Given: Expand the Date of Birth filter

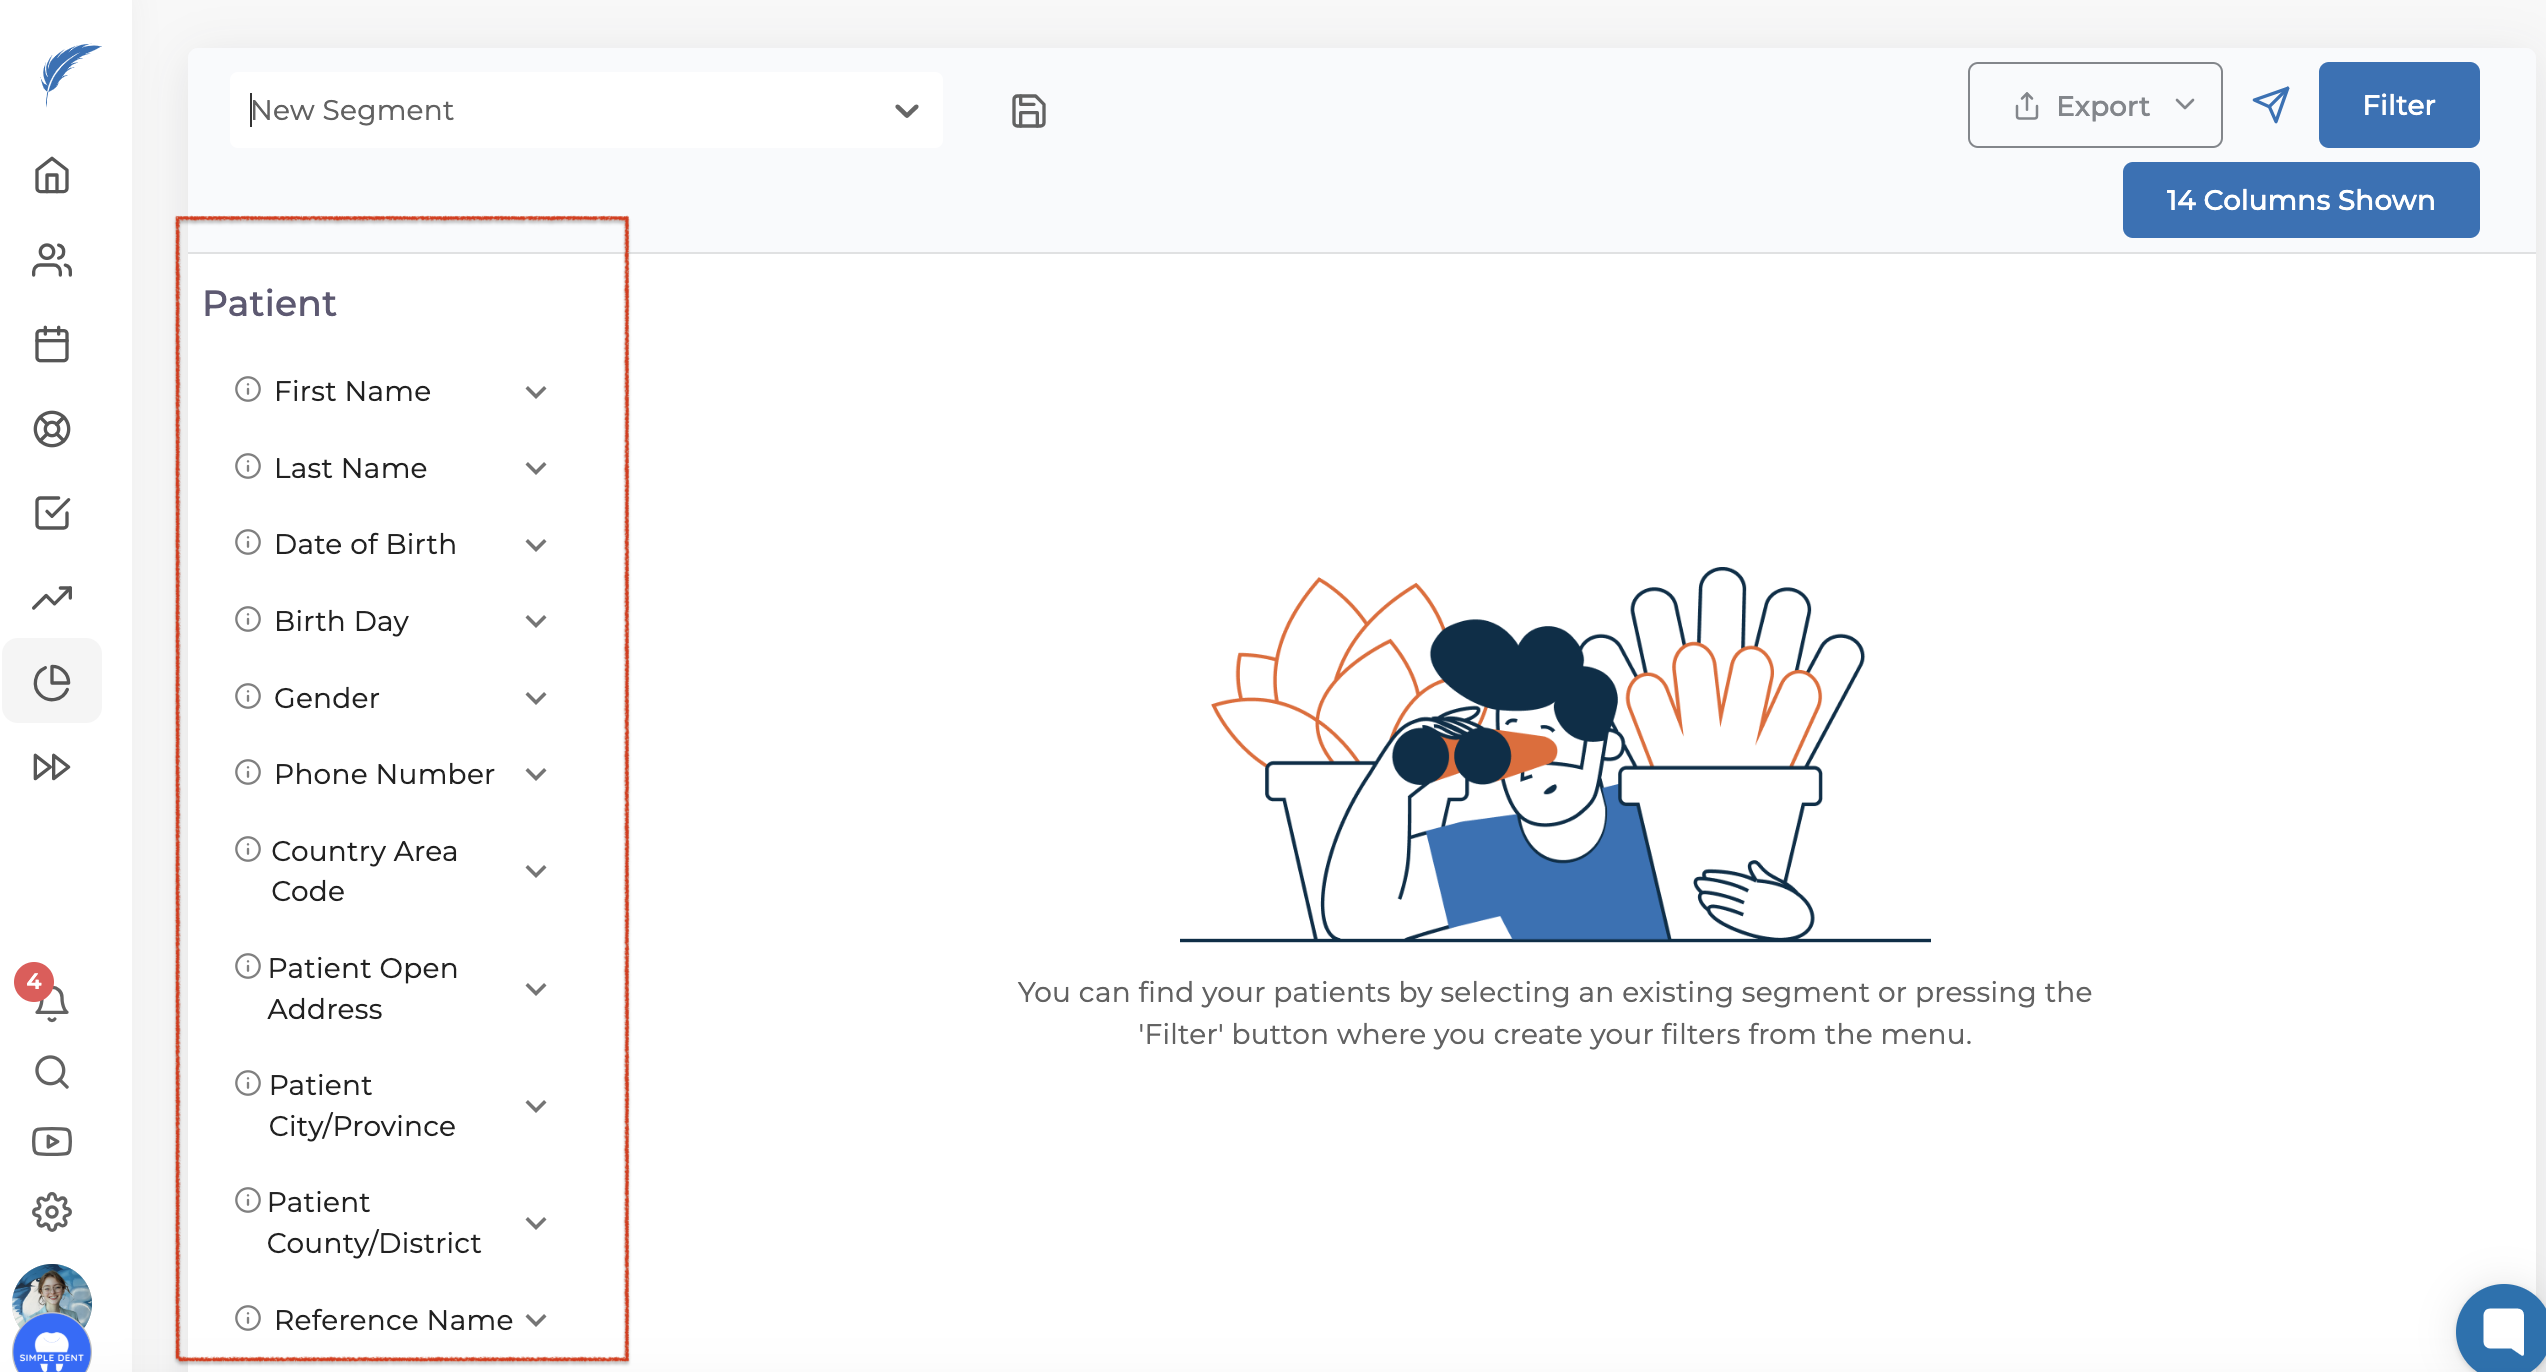Looking at the screenshot, I should [536, 545].
